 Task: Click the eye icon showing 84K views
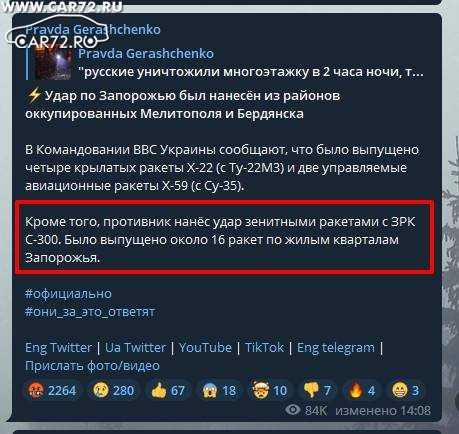point(293,410)
